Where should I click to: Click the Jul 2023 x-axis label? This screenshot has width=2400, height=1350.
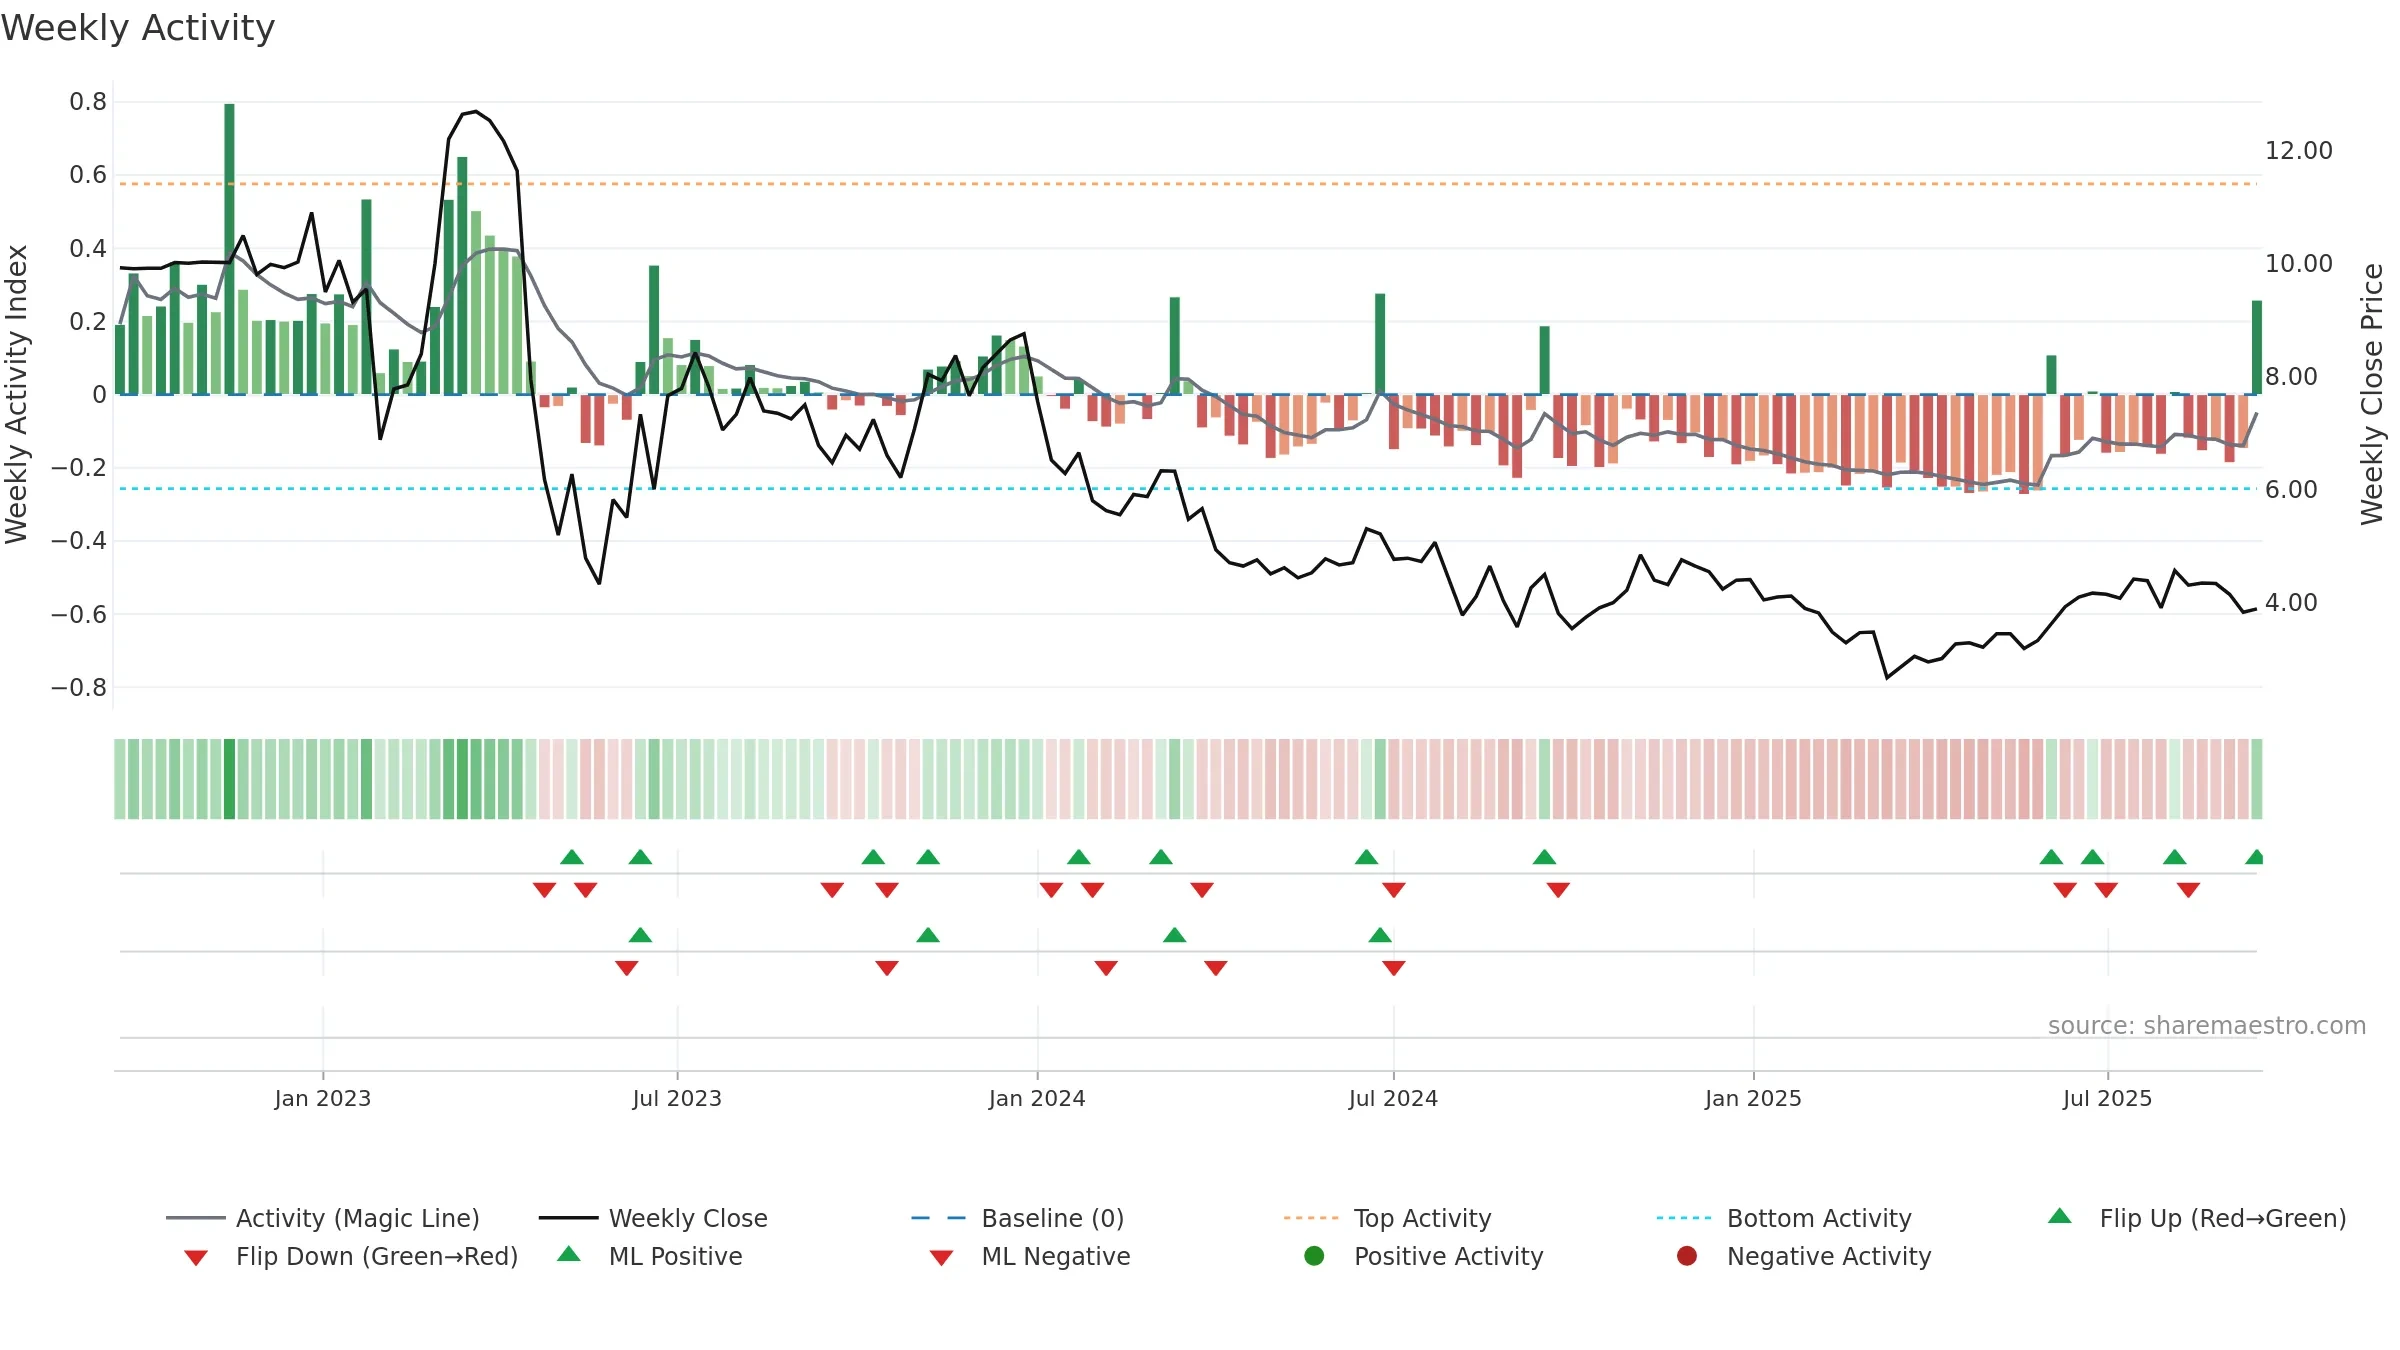[677, 1099]
